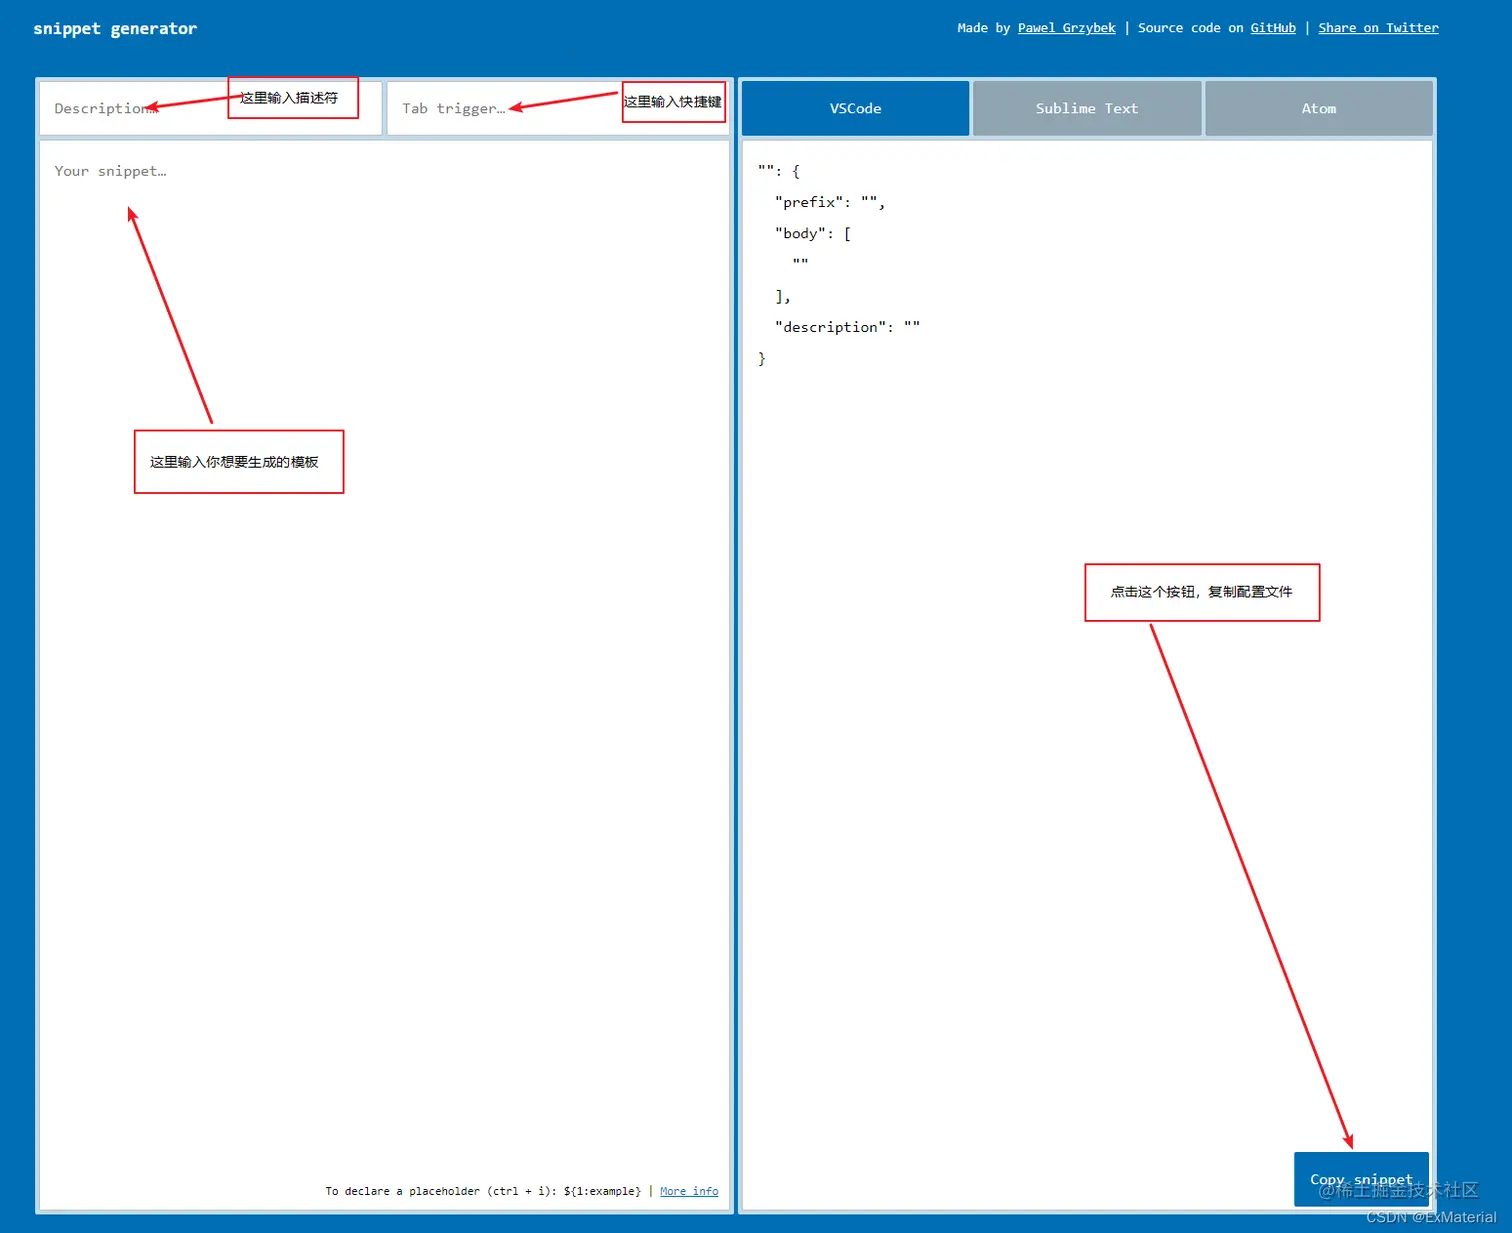Open the Pawel Grzybek author link
Image resolution: width=1512 pixels, height=1233 pixels.
(x=1066, y=28)
